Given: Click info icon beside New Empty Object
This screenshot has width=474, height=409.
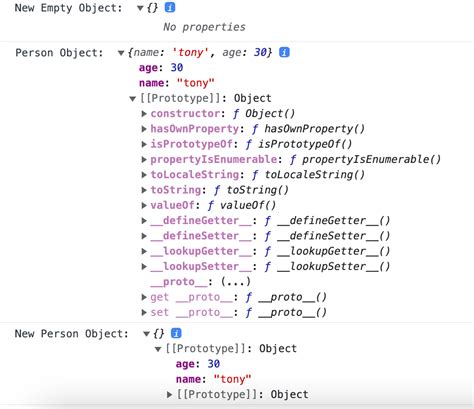Looking at the screenshot, I should (x=170, y=7).
